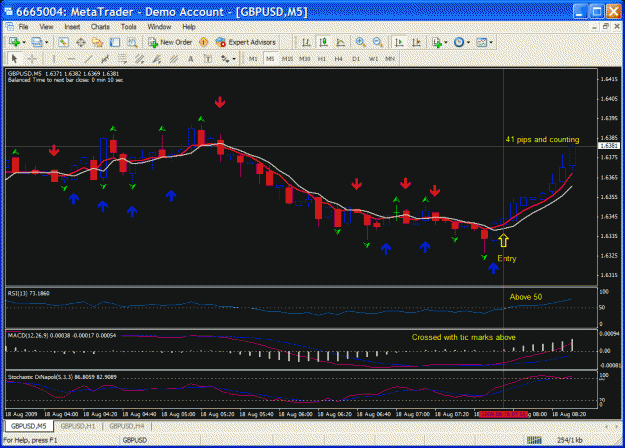Select the M30 timeframe button

305,59
